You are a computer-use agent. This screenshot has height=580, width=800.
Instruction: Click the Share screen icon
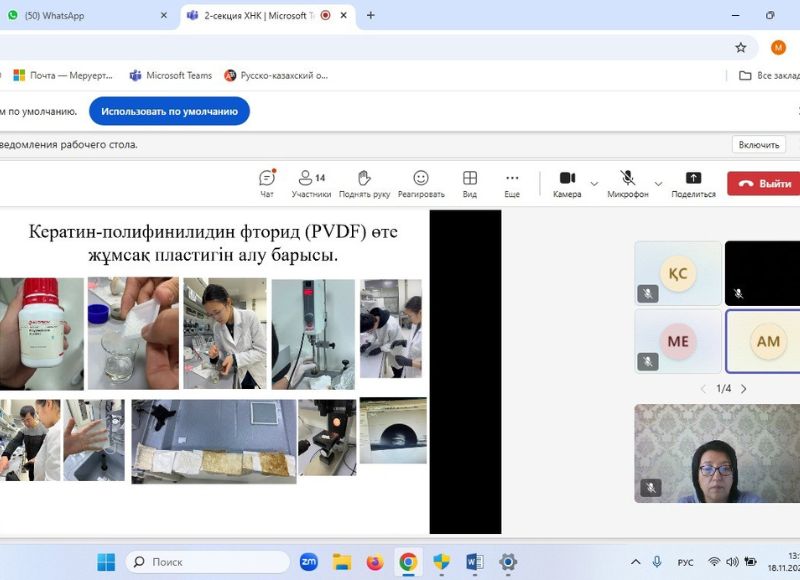693,182
